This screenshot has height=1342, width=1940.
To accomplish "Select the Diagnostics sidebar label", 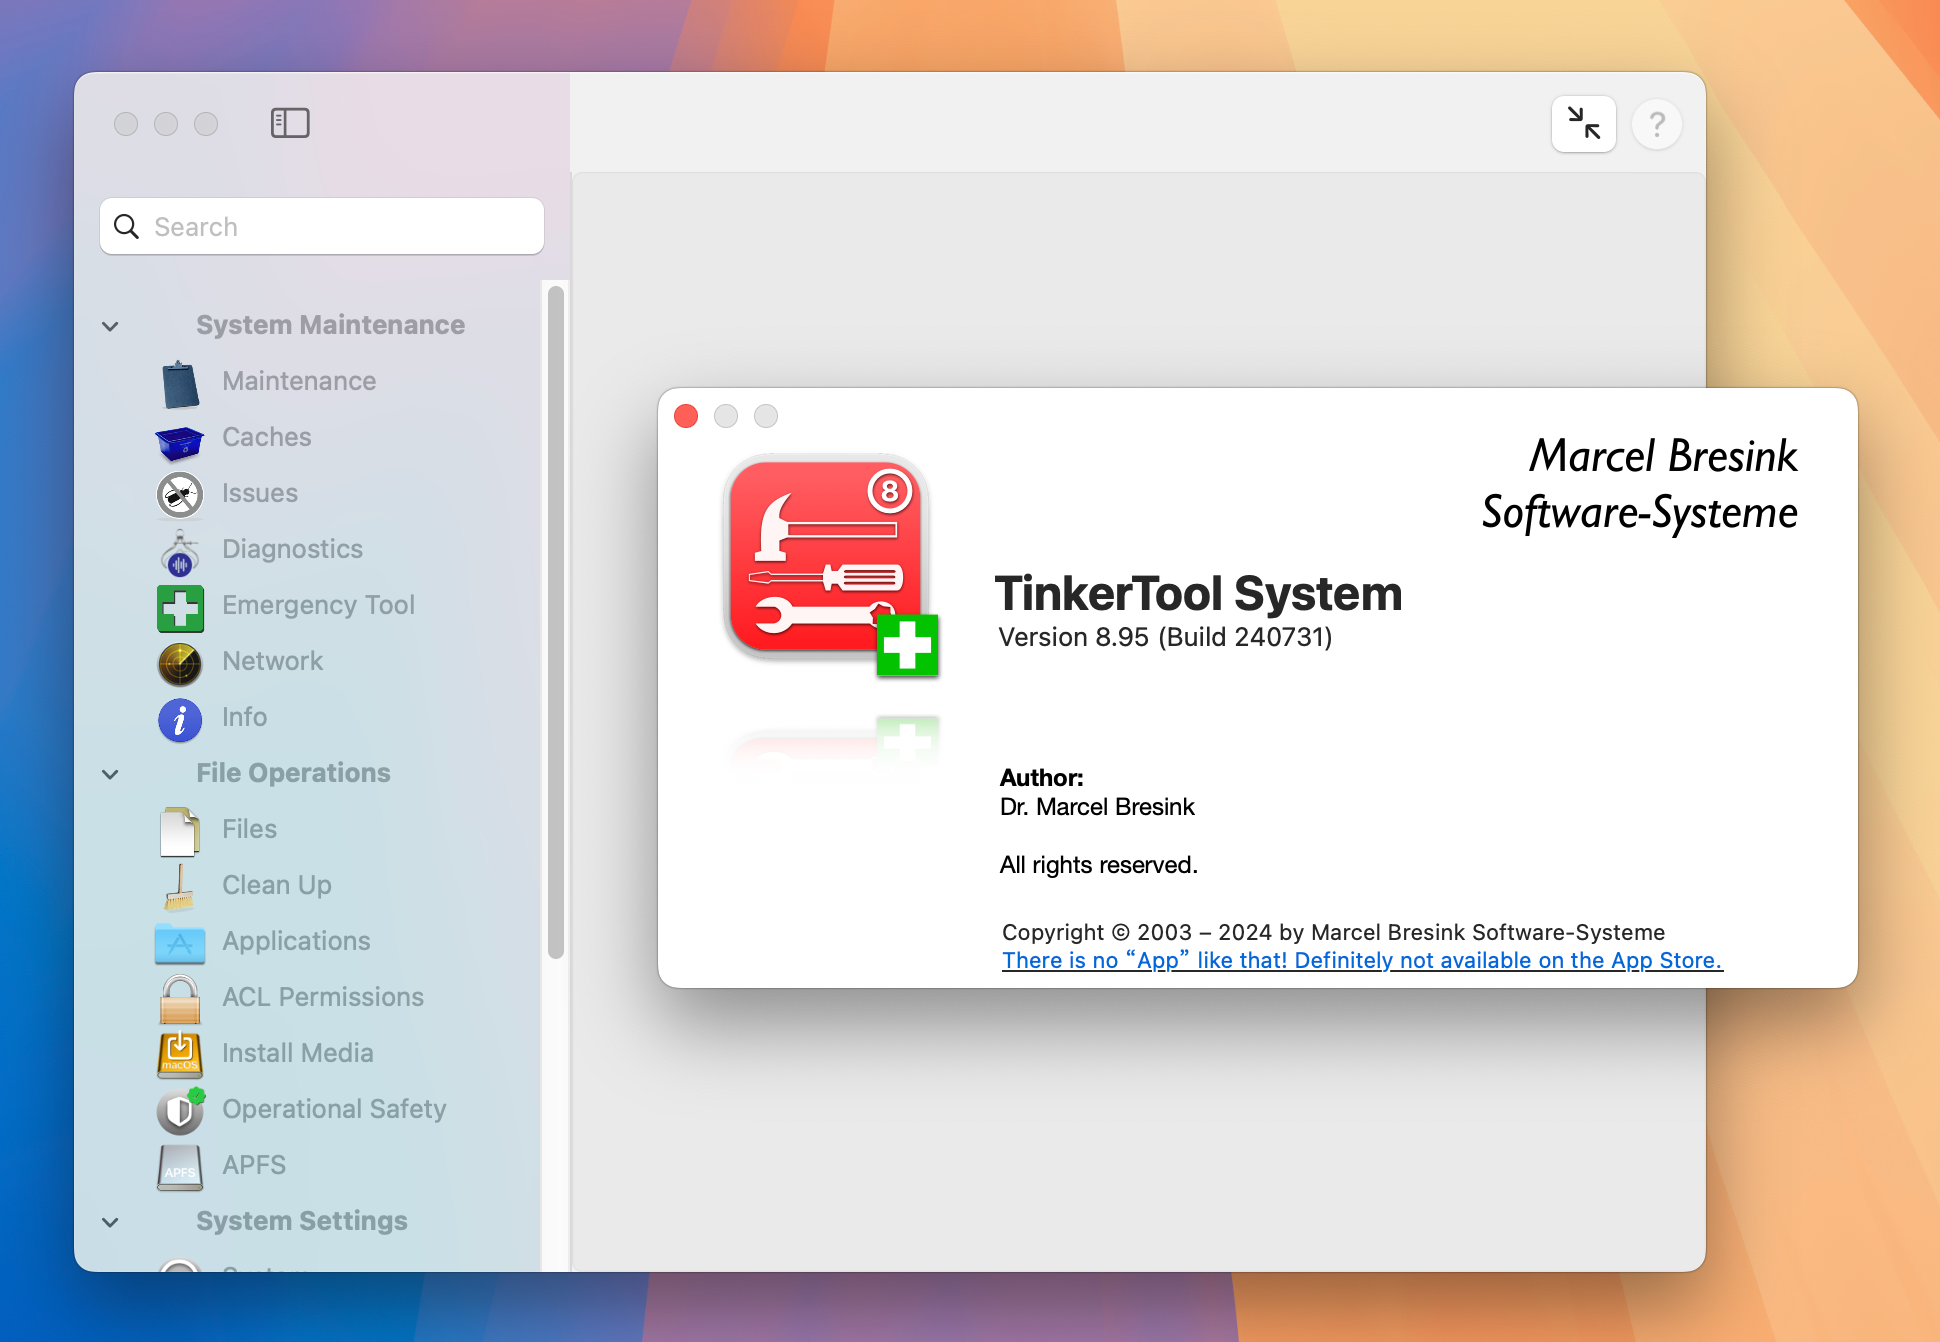I will click(292, 549).
